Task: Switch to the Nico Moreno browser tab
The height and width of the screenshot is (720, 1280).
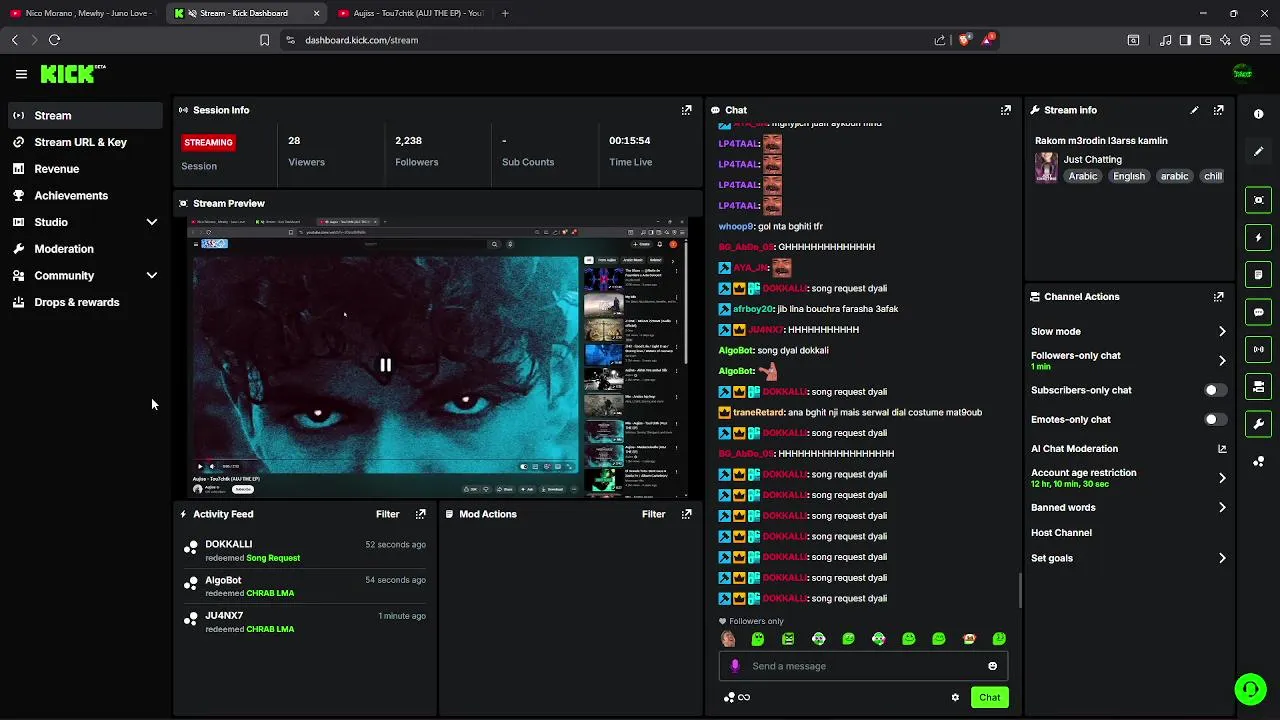Action: pos(83,13)
